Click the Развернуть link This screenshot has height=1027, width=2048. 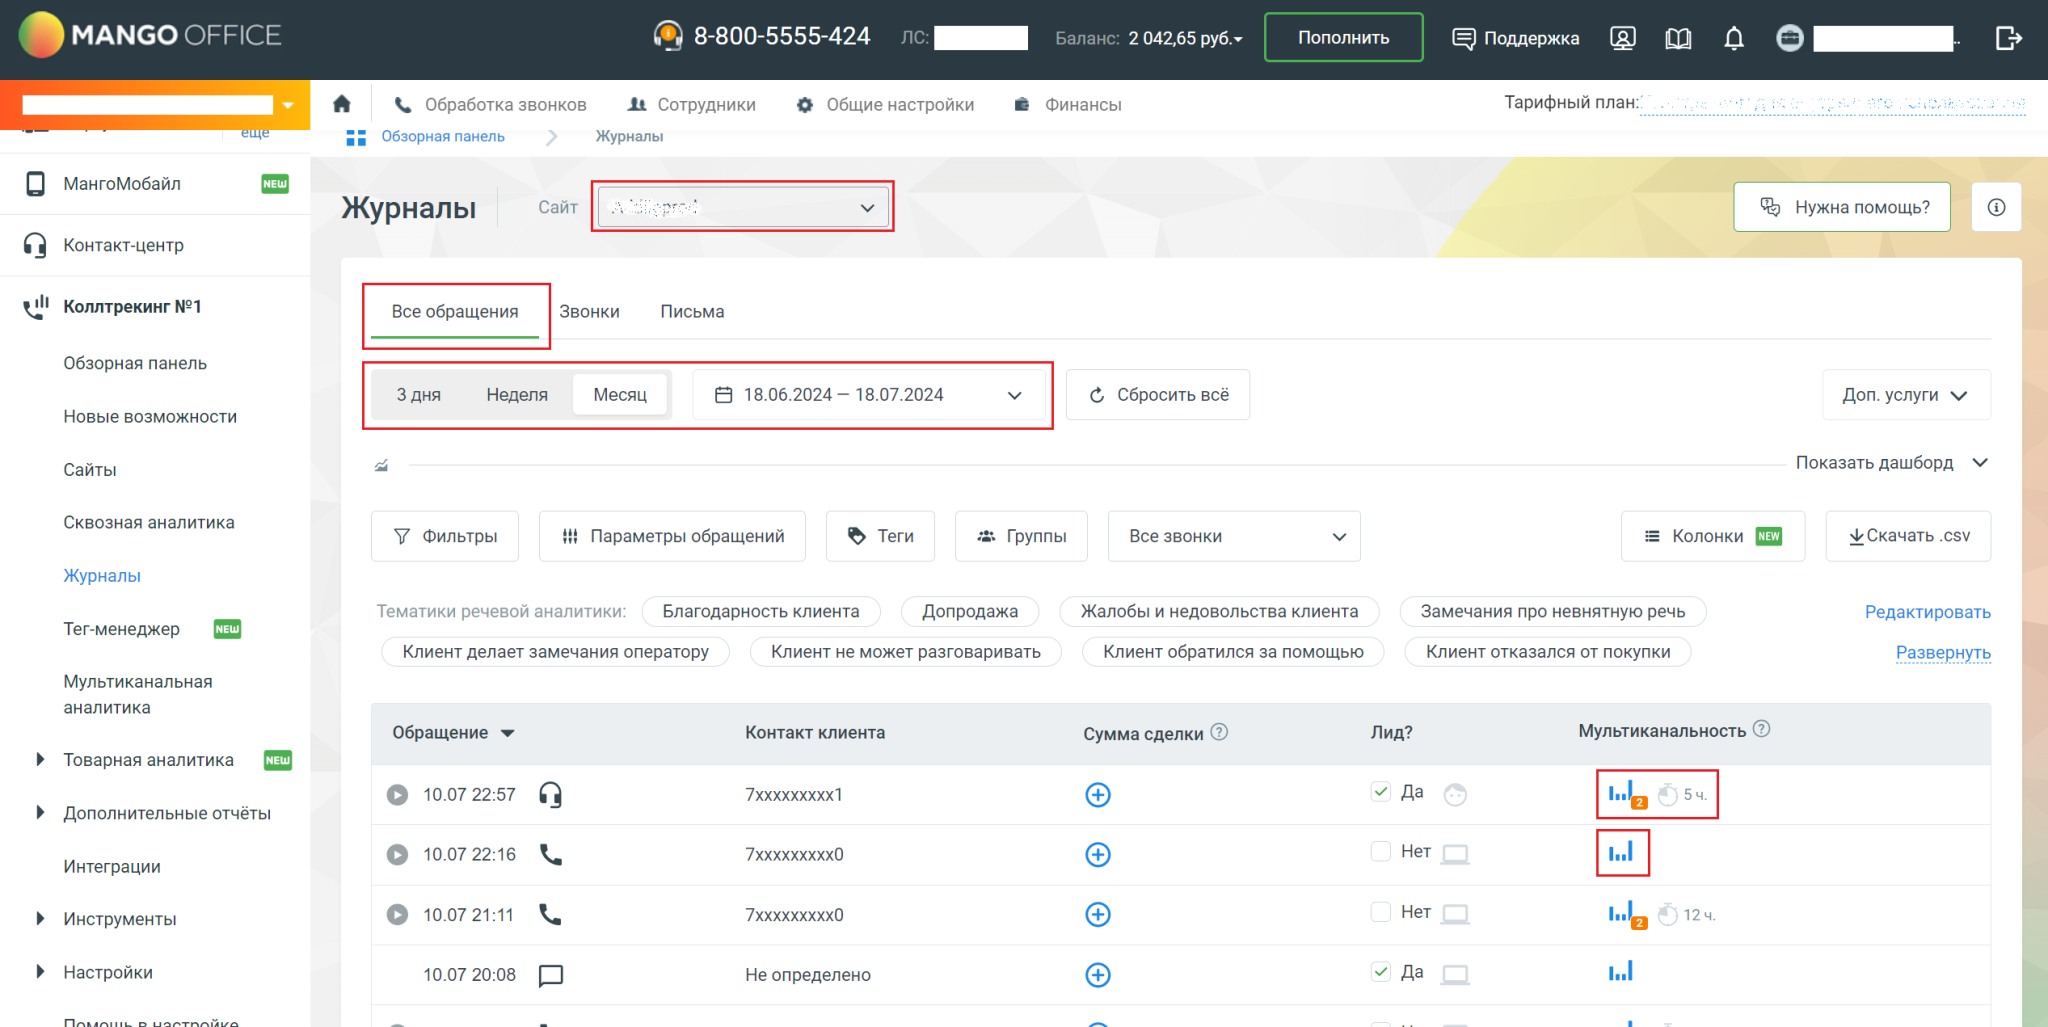[1943, 652]
